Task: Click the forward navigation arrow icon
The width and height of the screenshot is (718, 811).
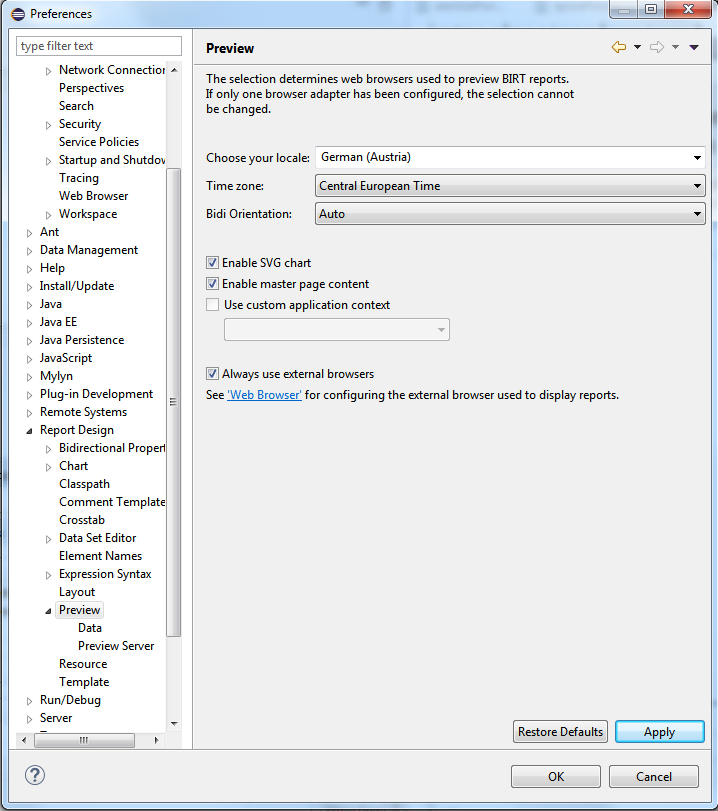Action: (x=656, y=48)
